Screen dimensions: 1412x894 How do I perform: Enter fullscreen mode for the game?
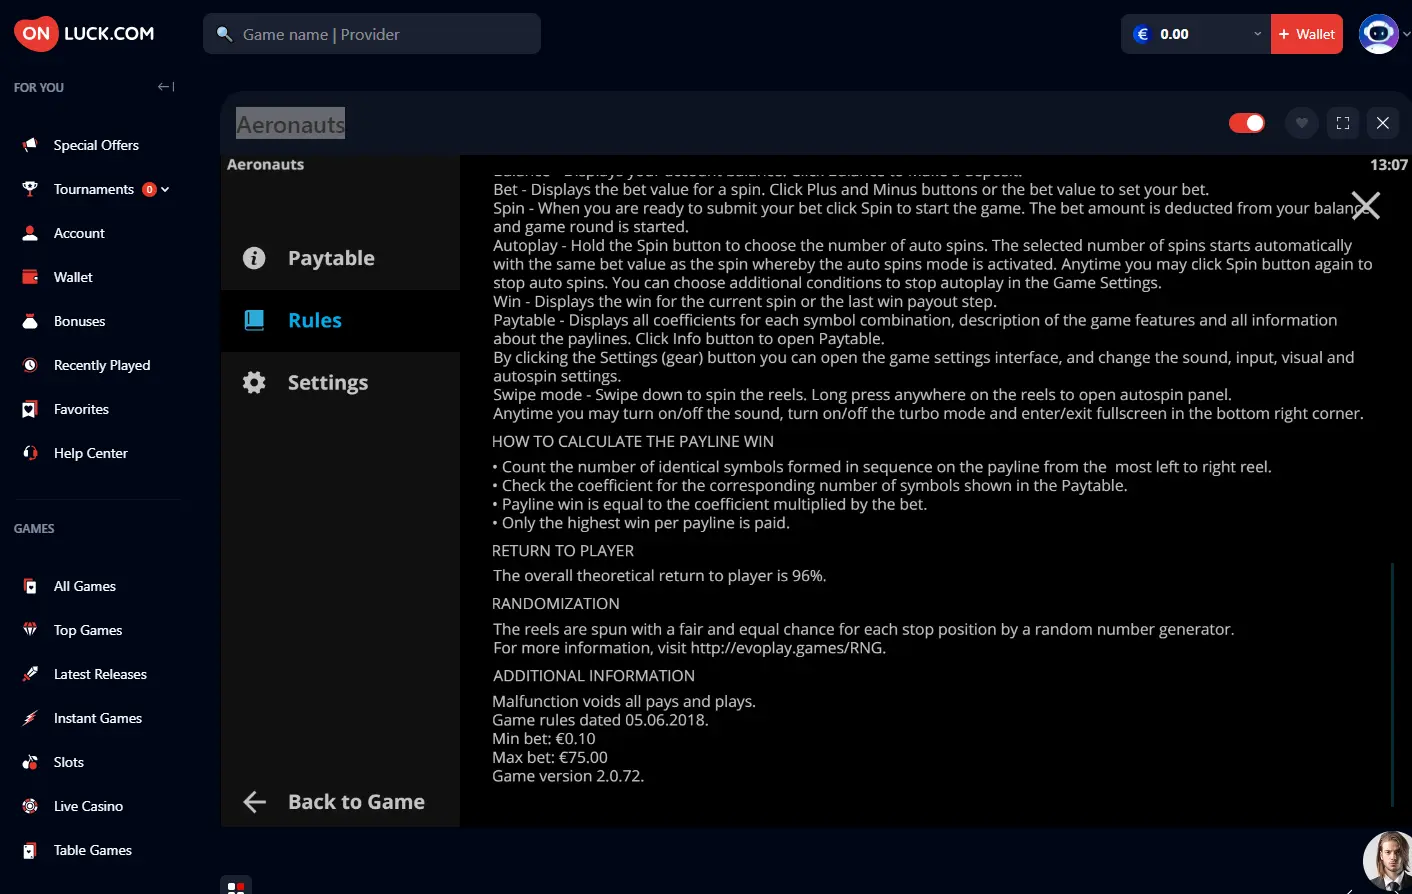1343,123
